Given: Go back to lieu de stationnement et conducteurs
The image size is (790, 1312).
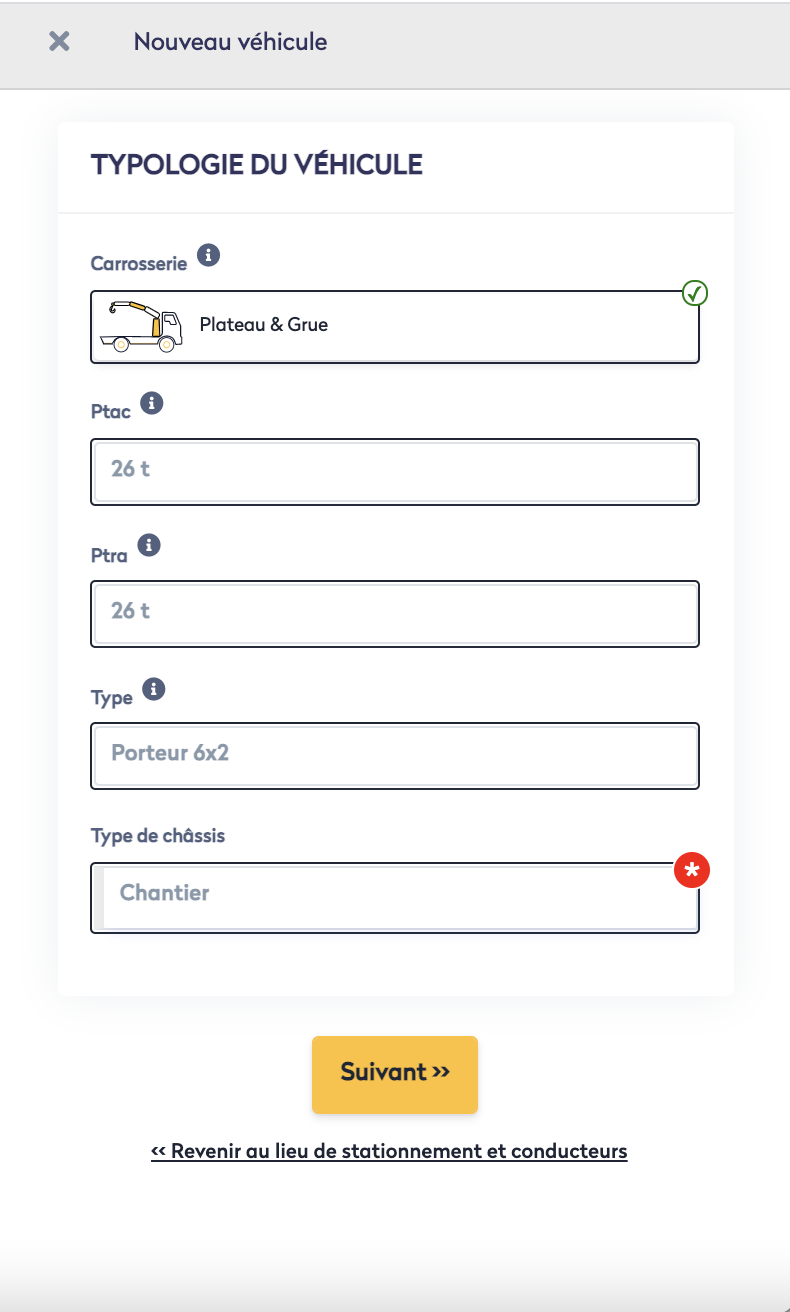Looking at the screenshot, I should [x=389, y=1151].
